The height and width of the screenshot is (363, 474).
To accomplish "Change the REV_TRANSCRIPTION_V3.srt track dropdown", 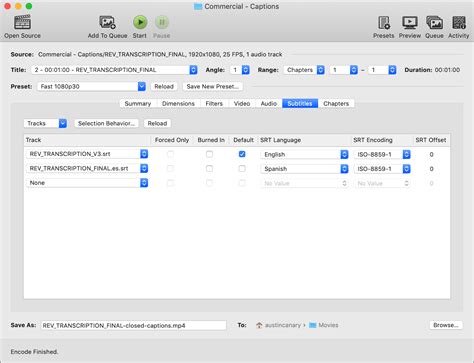I will 87,154.
